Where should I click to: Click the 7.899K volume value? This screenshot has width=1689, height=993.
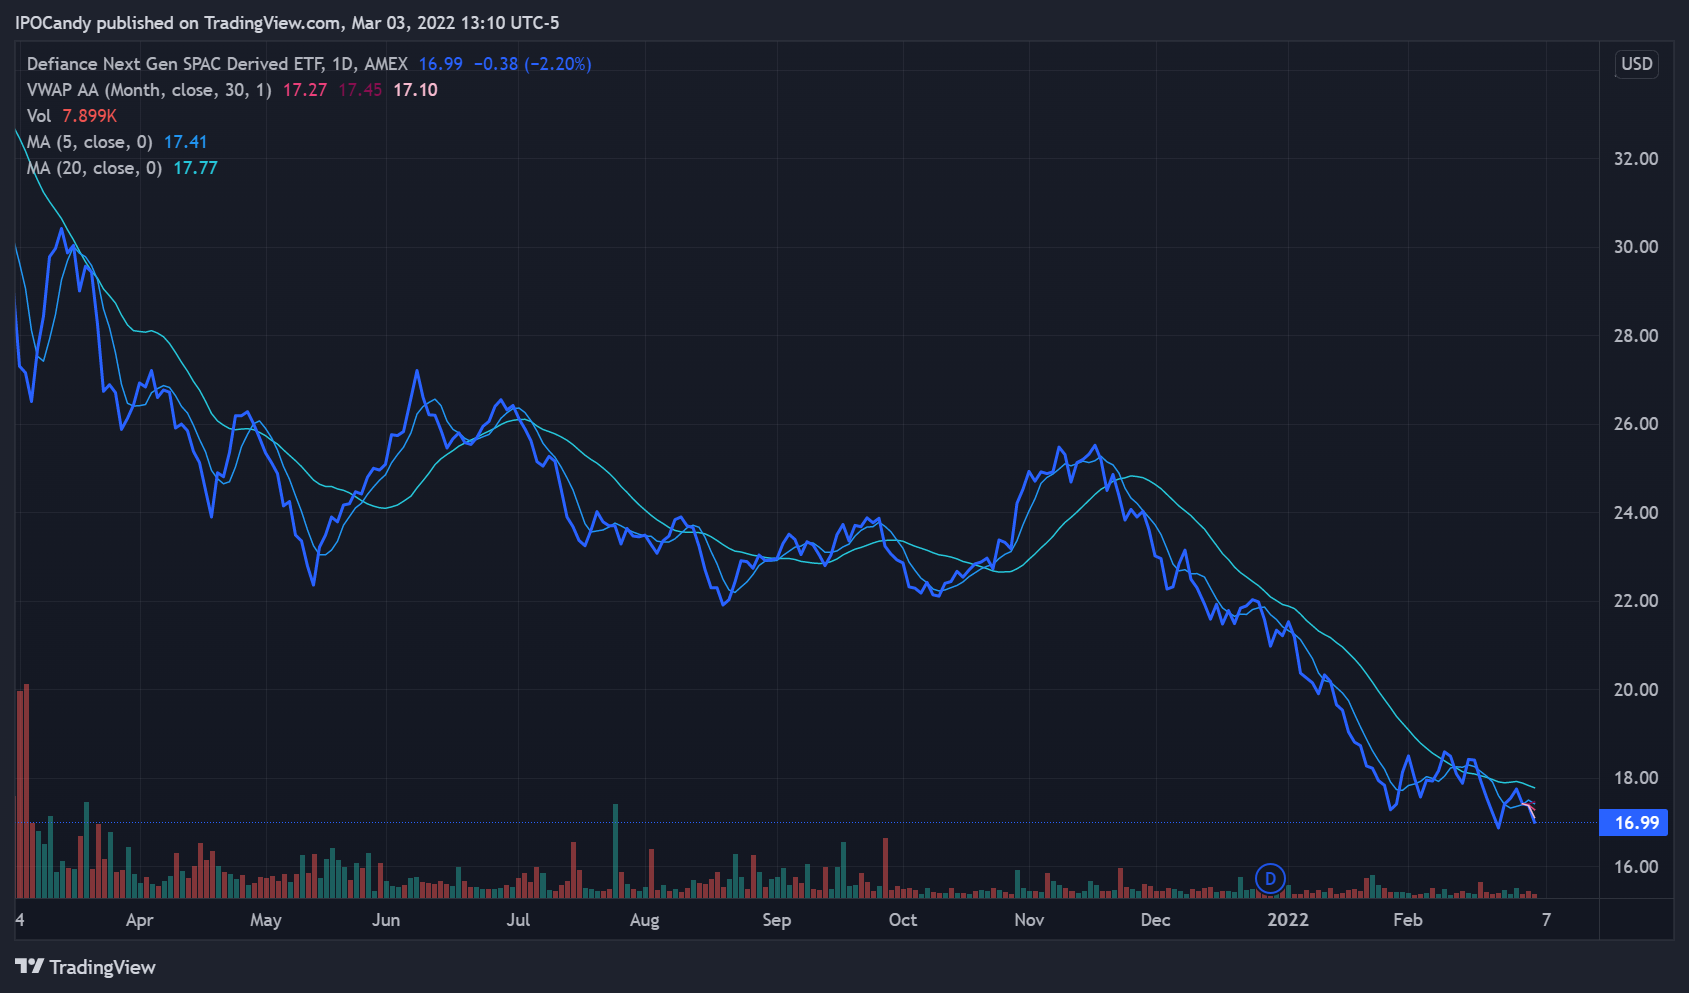(x=89, y=116)
